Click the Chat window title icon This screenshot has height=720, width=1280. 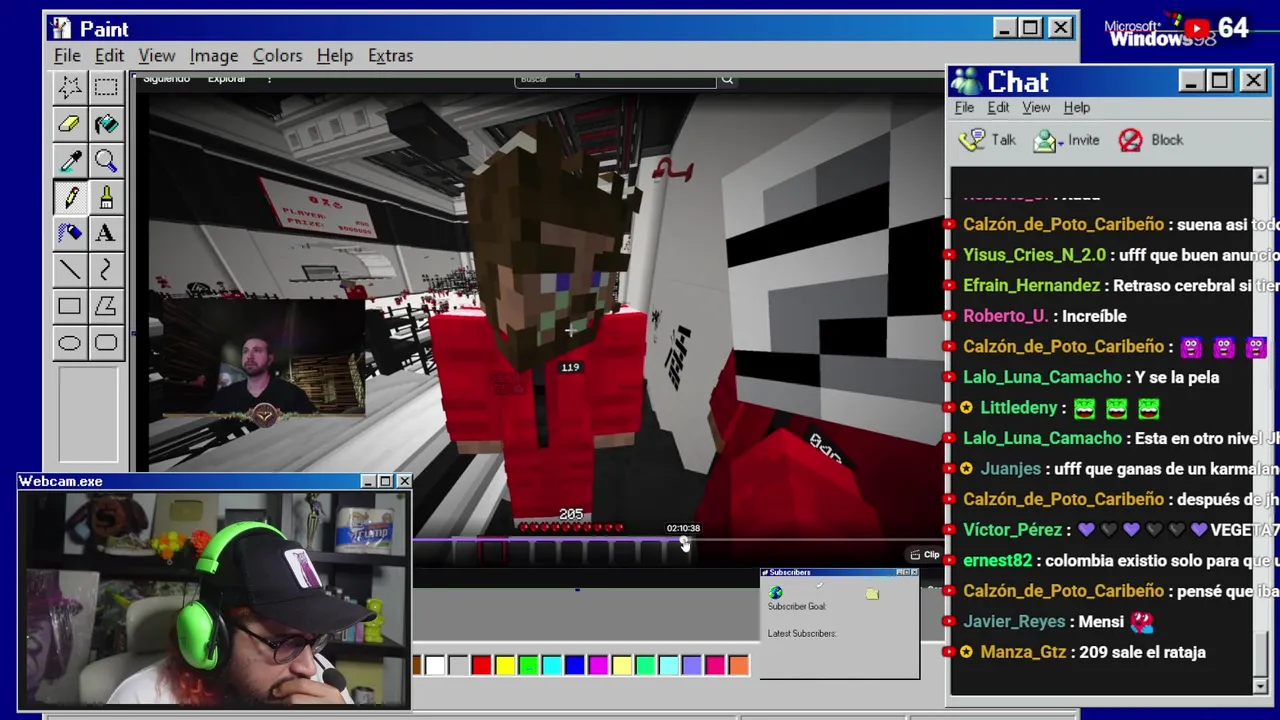point(966,81)
